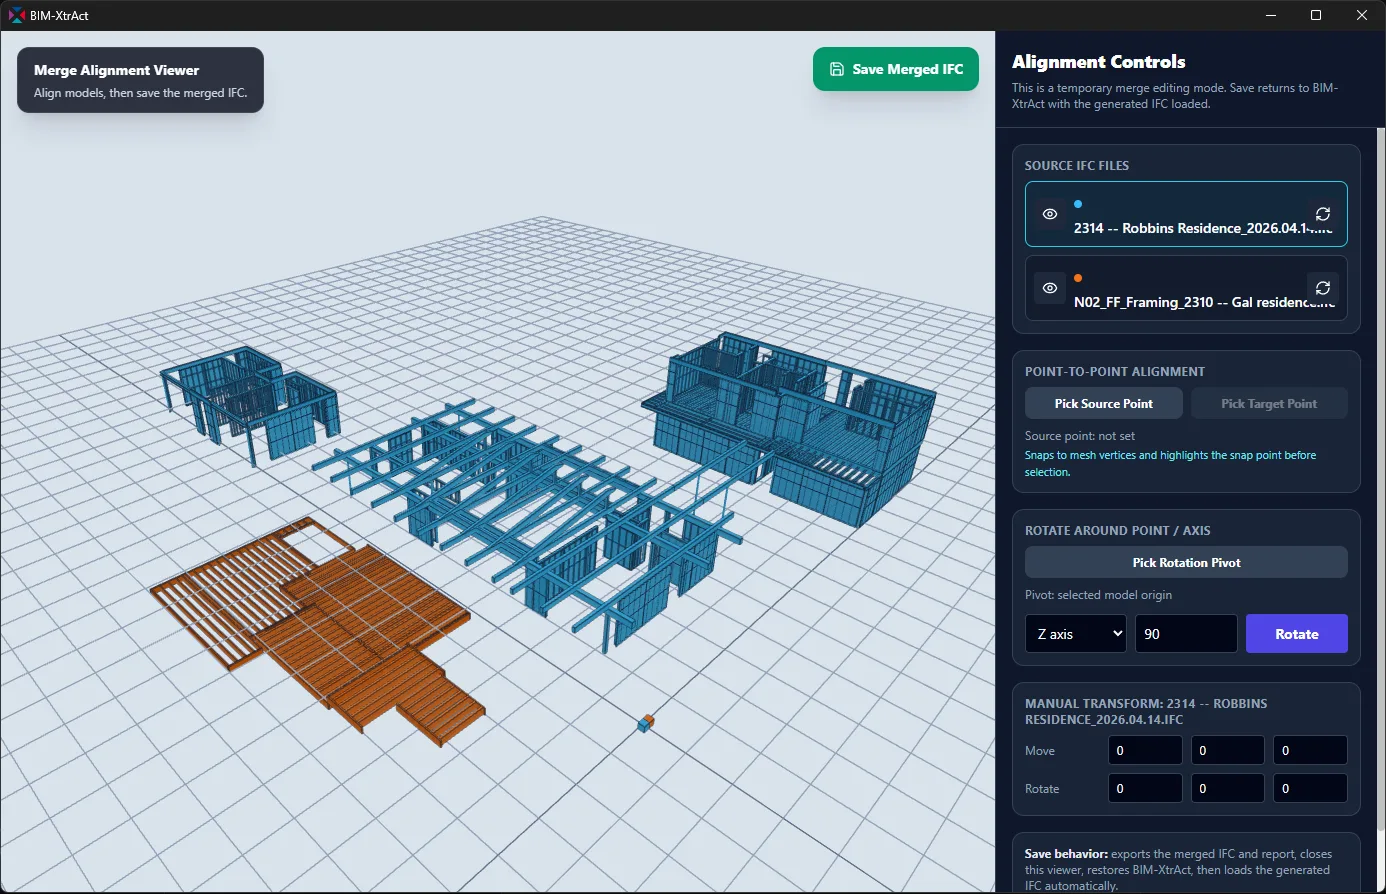Screen dimensions: 1386x894
Task: Click the "Source point: not set" status text
Action: click(x=1079, y=436)
